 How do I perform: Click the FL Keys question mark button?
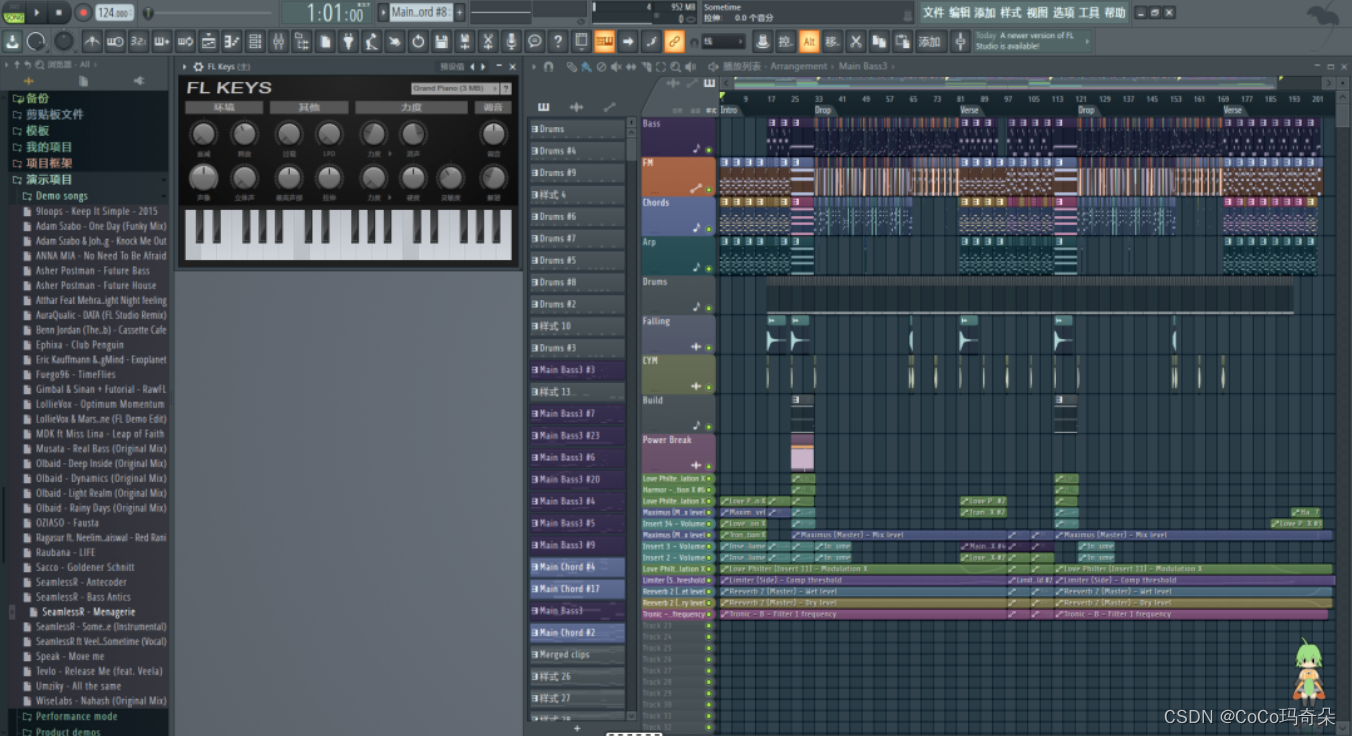coord(505,89)
